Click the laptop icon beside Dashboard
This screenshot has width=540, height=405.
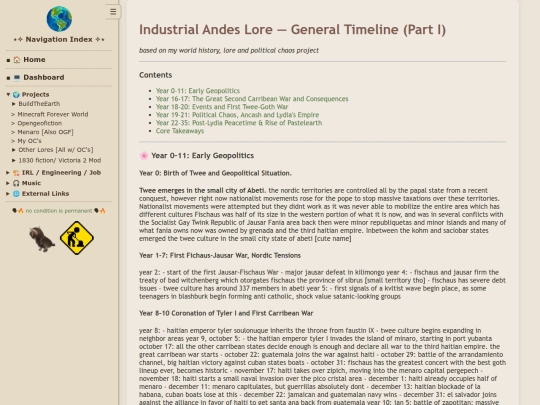[x=17, y=77]
